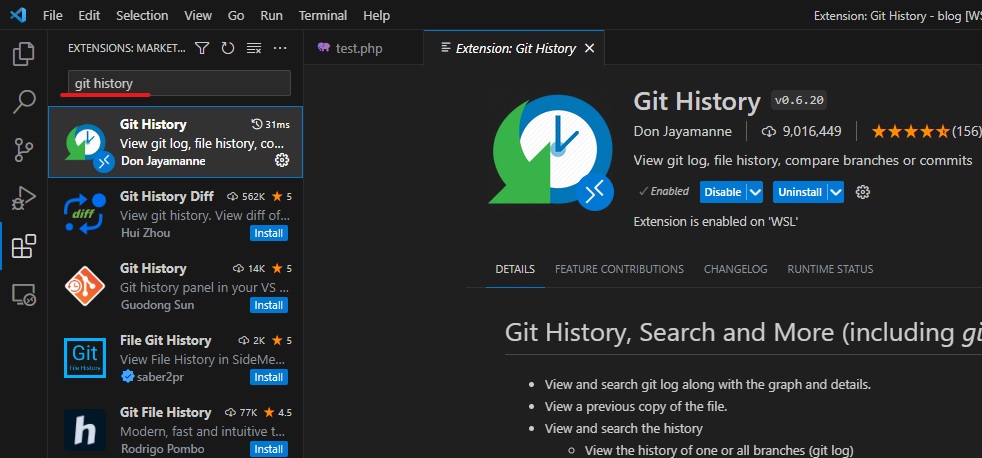Disable the Git History extension

723,192
